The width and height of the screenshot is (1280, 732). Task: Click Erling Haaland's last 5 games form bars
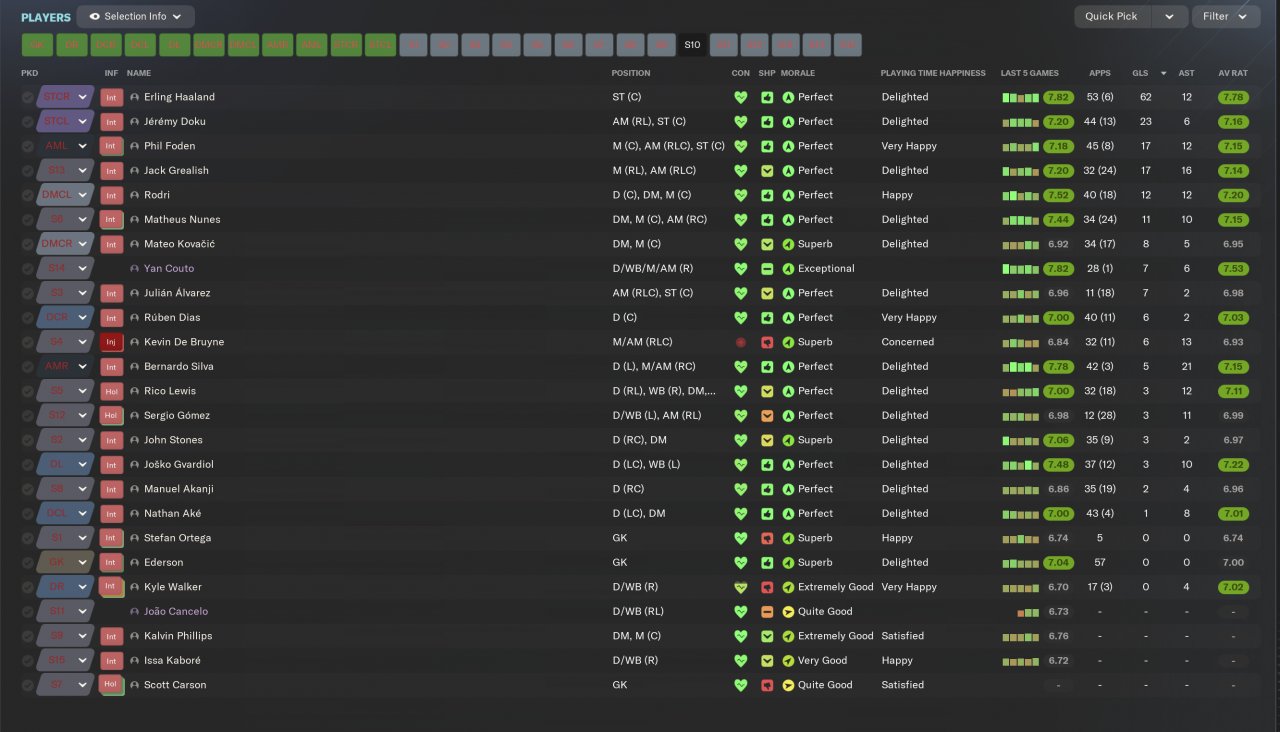click(1020, 97)
